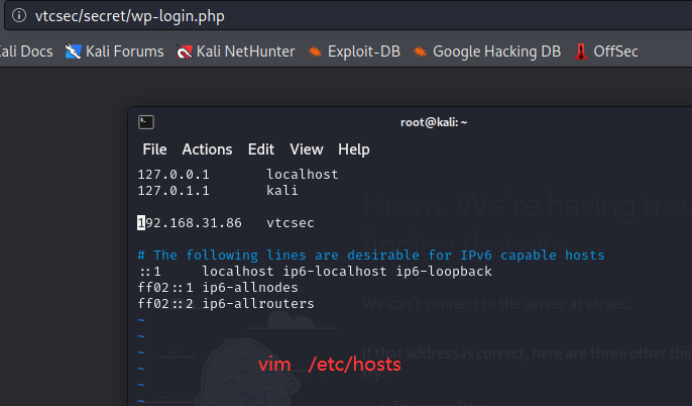Open the terminal View menu
This screenshot has height=406, width=692.
pyautogui.click(x=306, y=150)
